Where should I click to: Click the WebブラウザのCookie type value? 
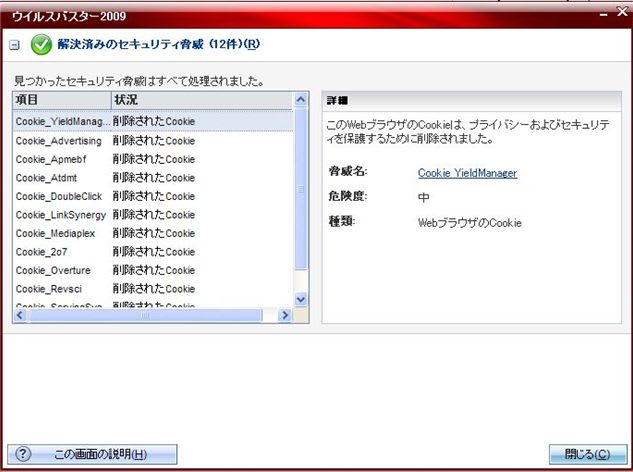pos(470,223)
